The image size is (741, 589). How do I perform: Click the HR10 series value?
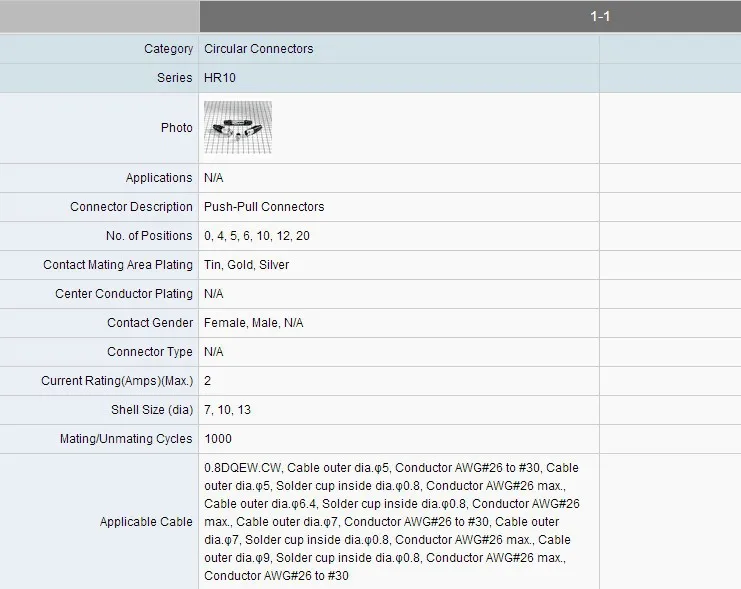pyautogui.click(x=220, y=78)
